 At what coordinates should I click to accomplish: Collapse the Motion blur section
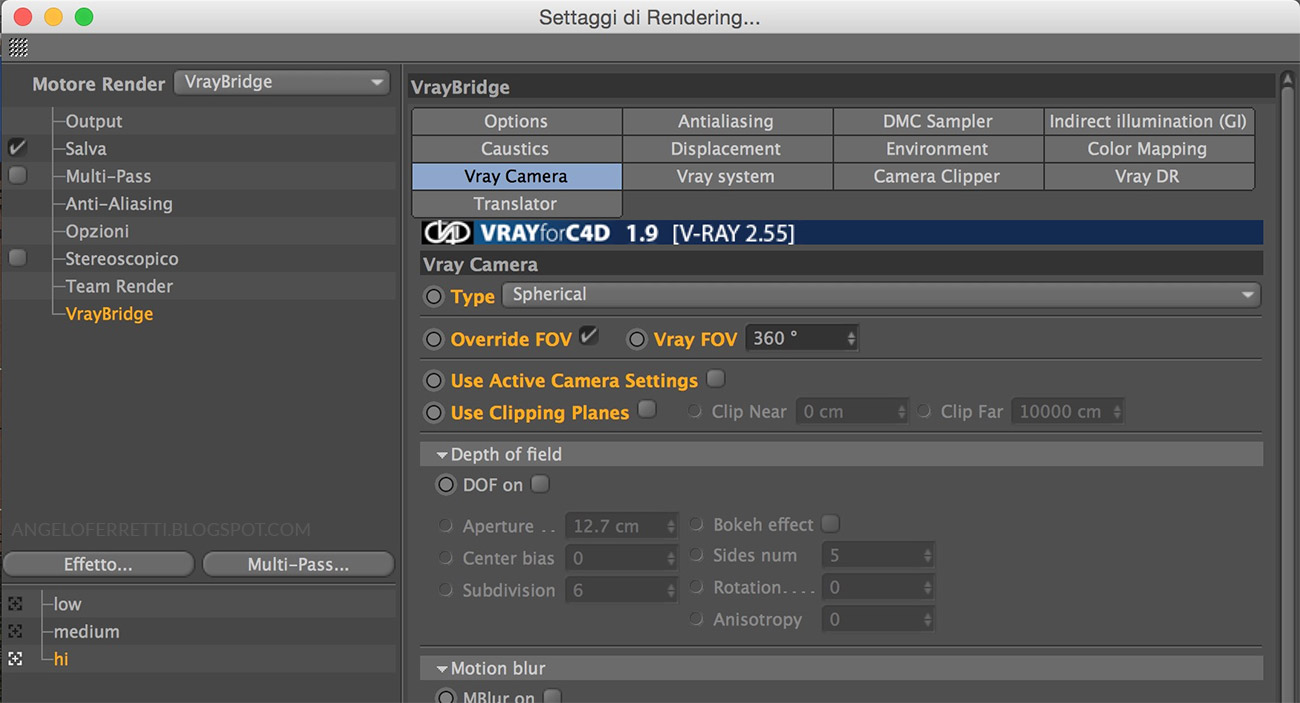[442, 669]
